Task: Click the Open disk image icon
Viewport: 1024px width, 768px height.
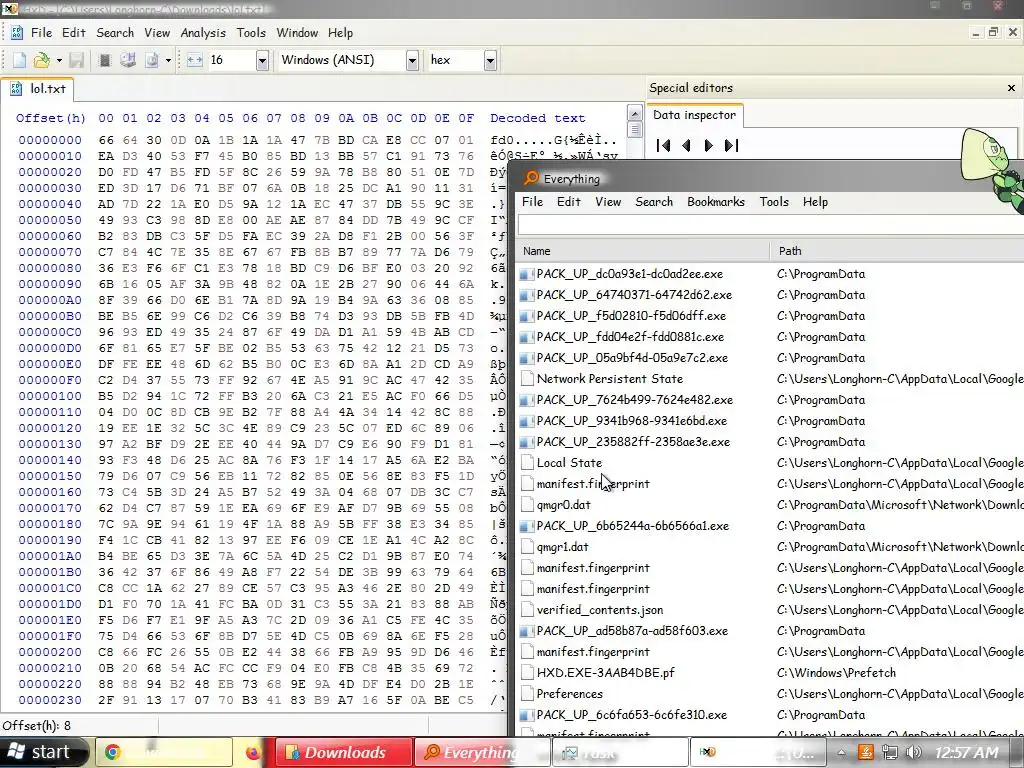Action: pos(152,60)
